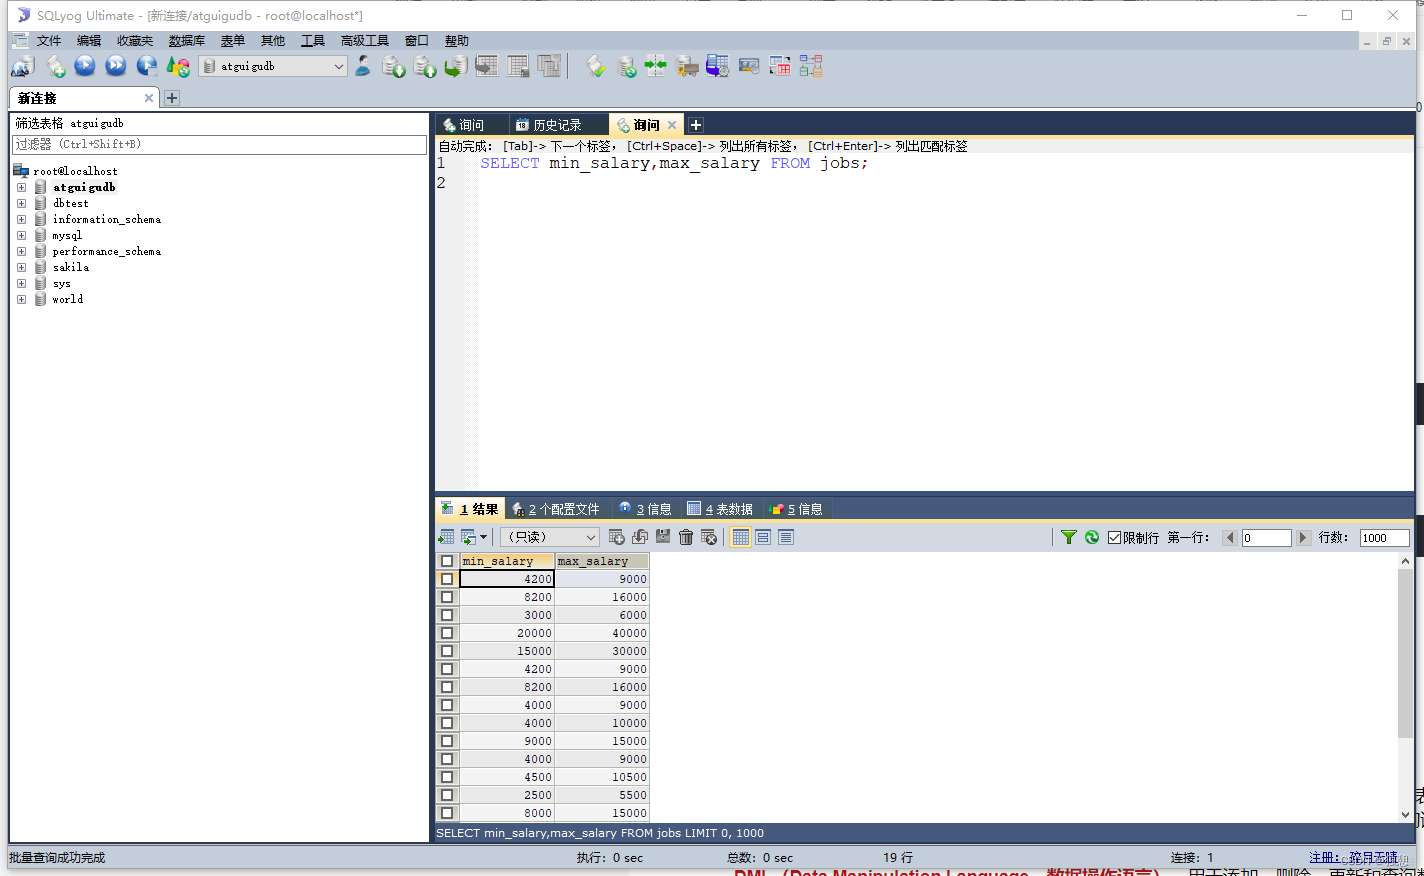Image resolution: width=1424 pixels, height=876 pixels.
Task: Toggle the select-all checkbox in result header
Action: [x=446, y=561]
